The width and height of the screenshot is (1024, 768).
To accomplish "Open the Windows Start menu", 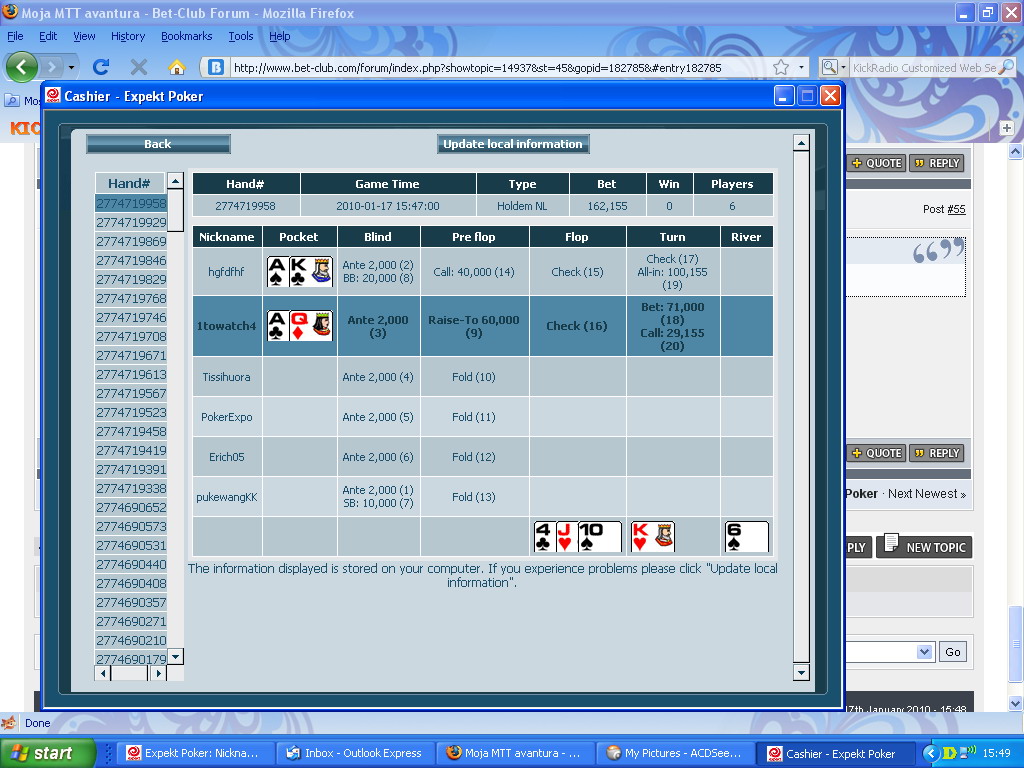I will pyautogui.click(x=47, y=753).
